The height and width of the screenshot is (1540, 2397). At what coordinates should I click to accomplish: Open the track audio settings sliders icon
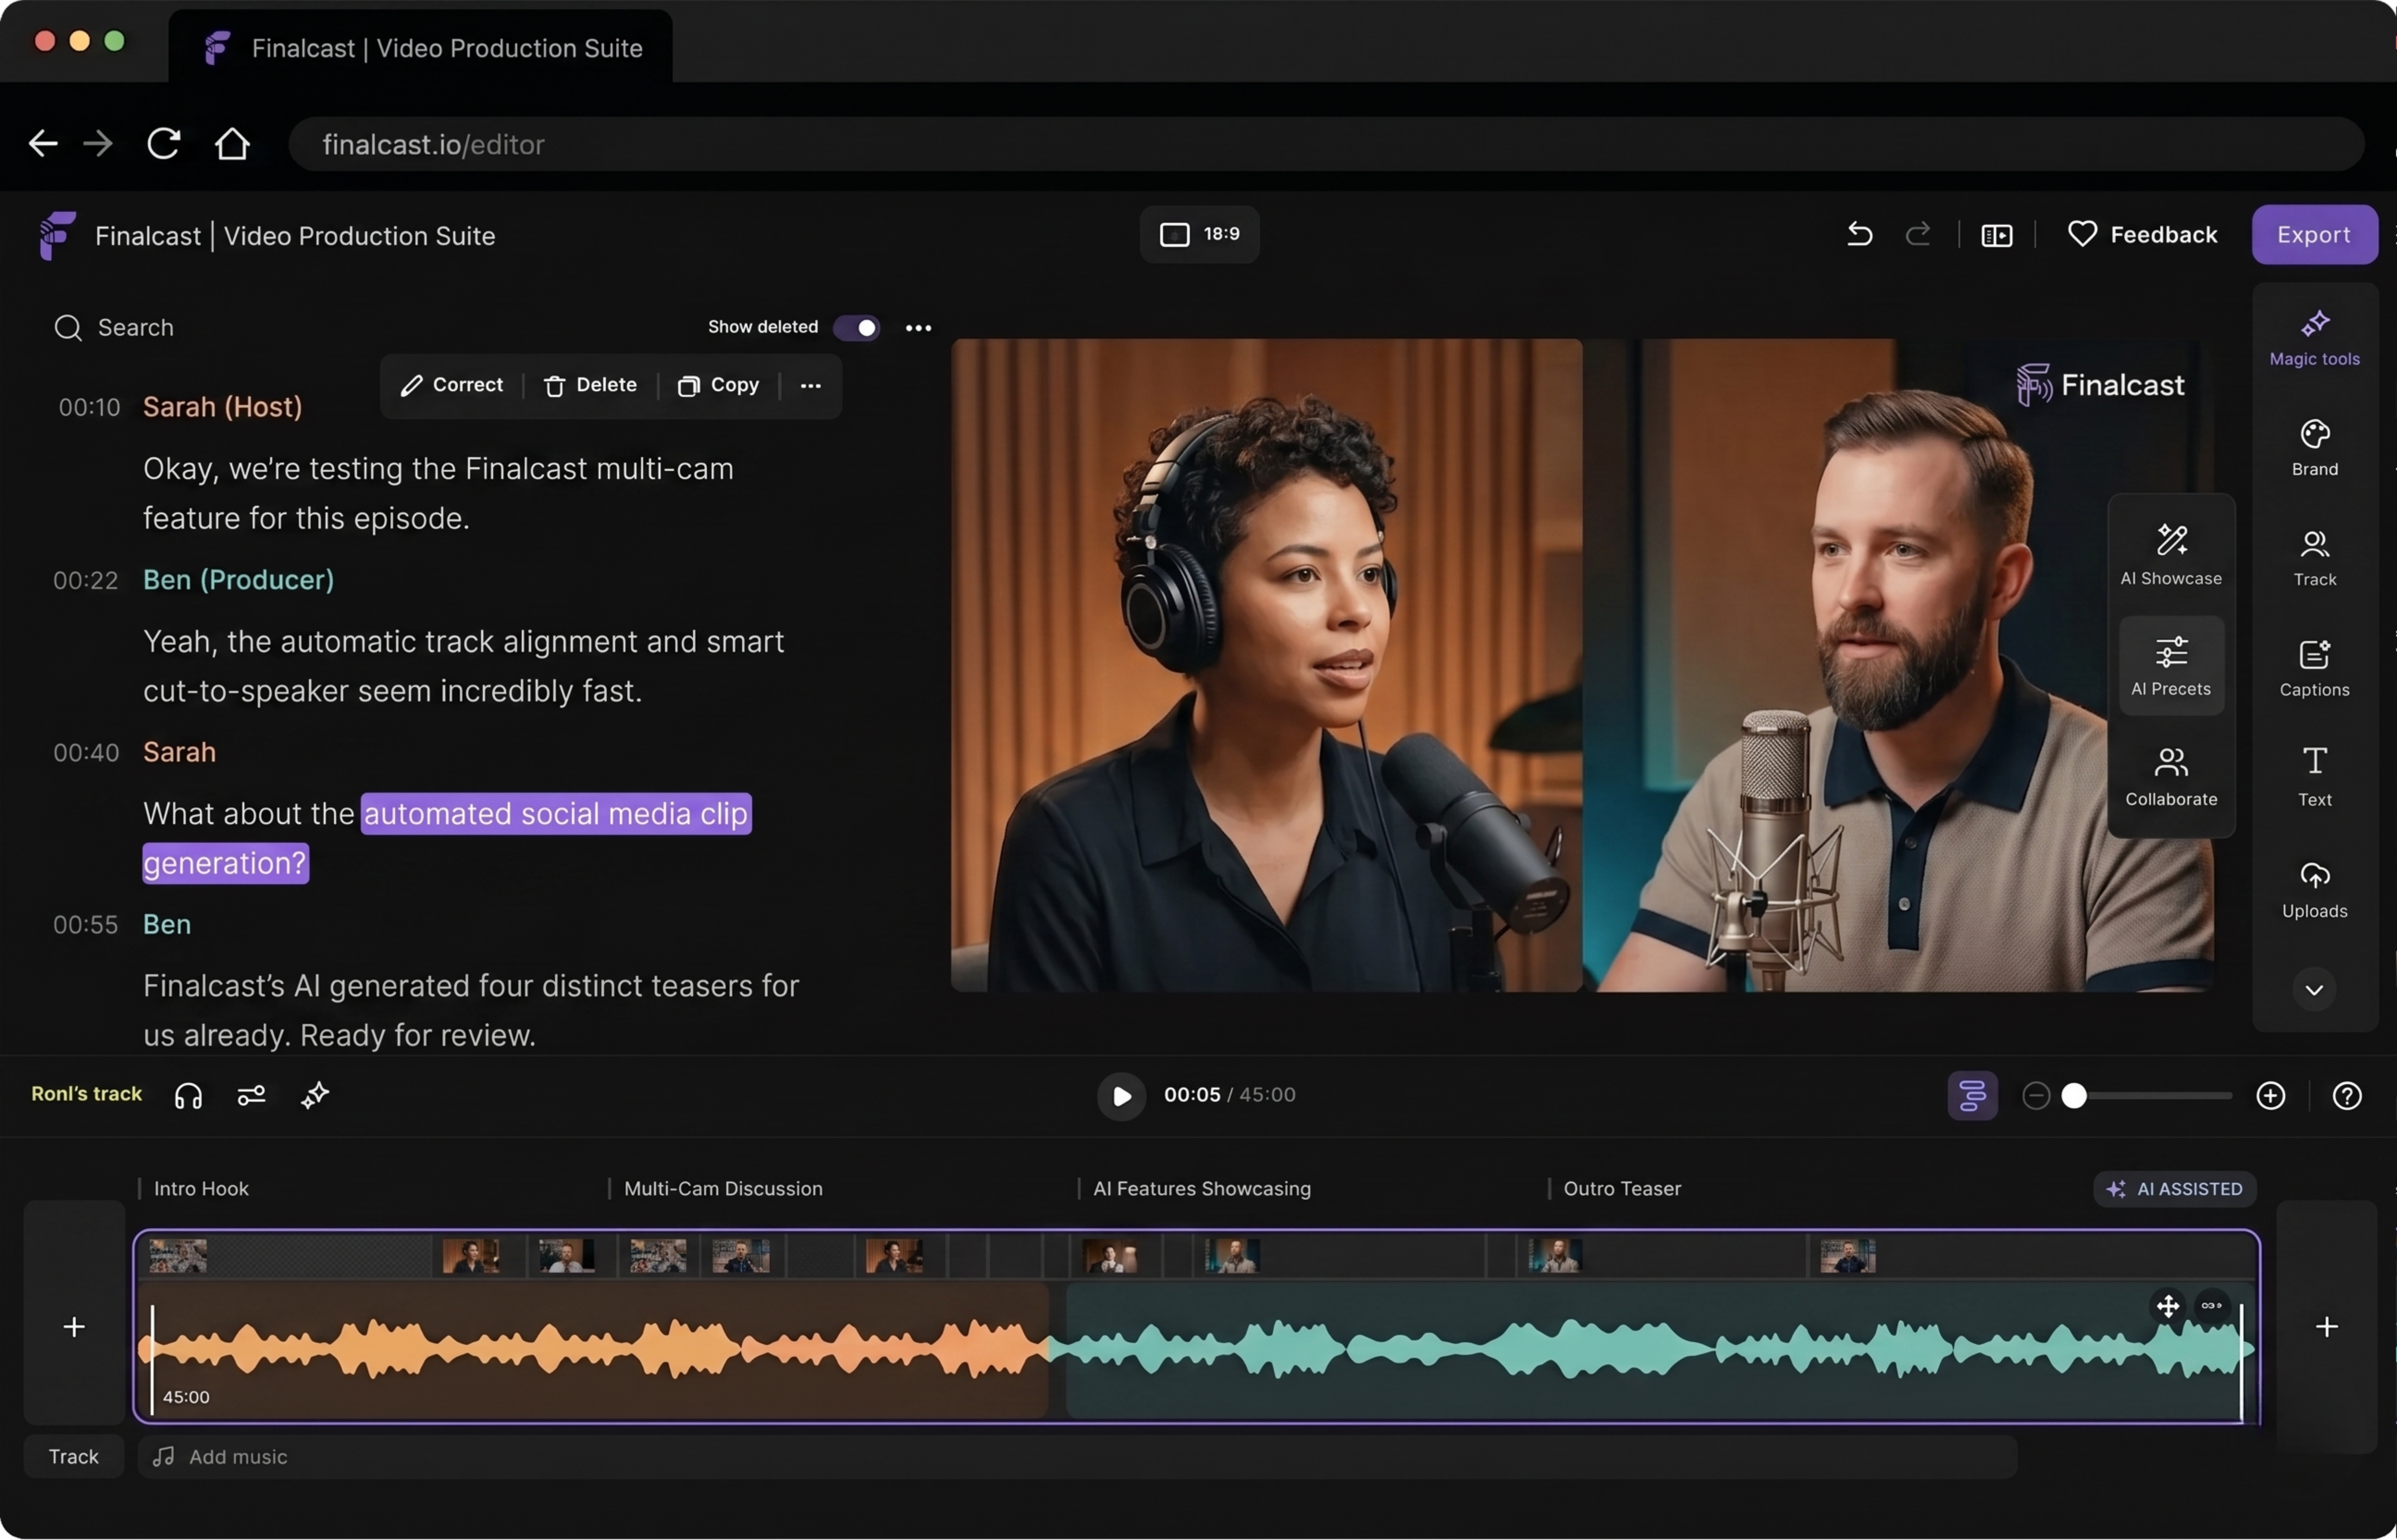(251, 1096)
